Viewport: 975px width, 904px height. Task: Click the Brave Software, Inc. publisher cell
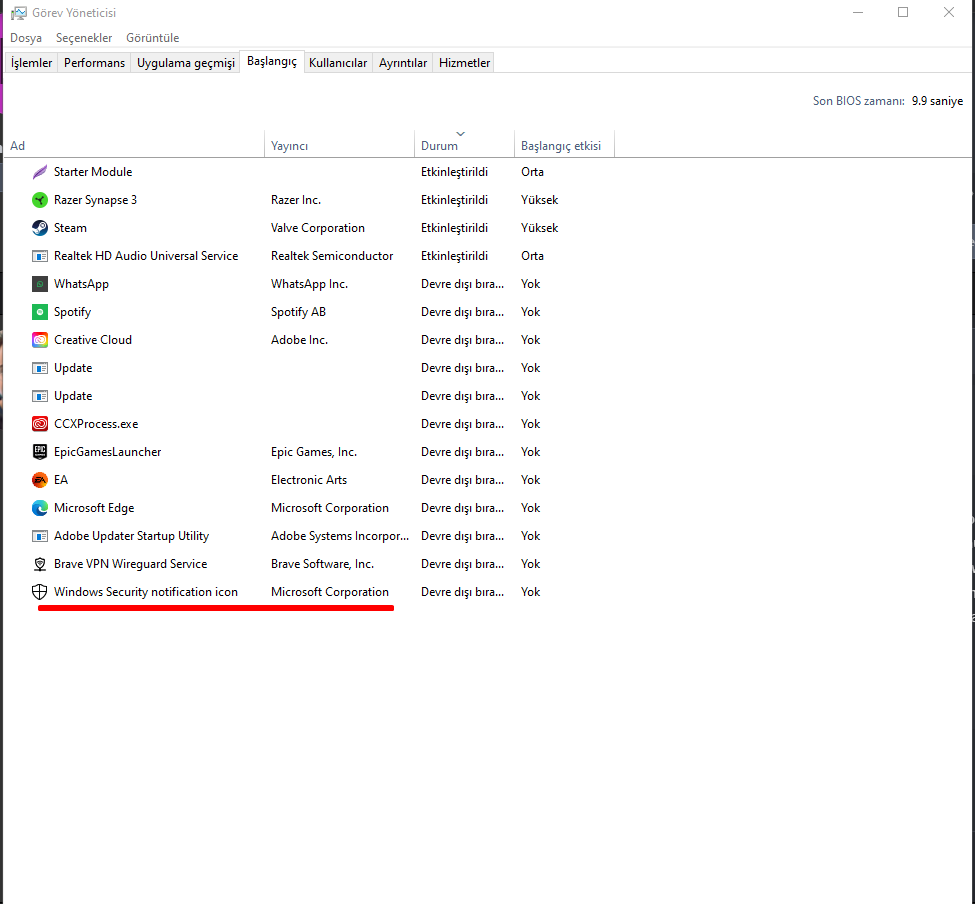point(323,564)
